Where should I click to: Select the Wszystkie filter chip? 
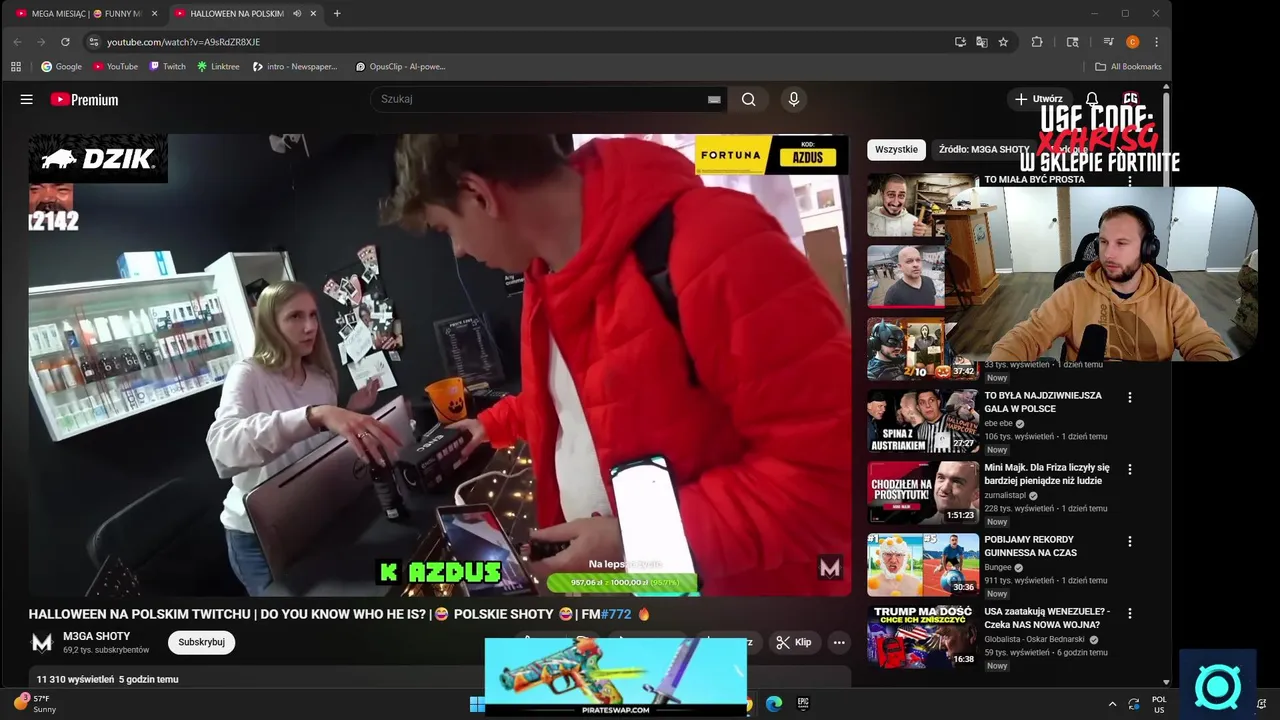tap(896, 149)
